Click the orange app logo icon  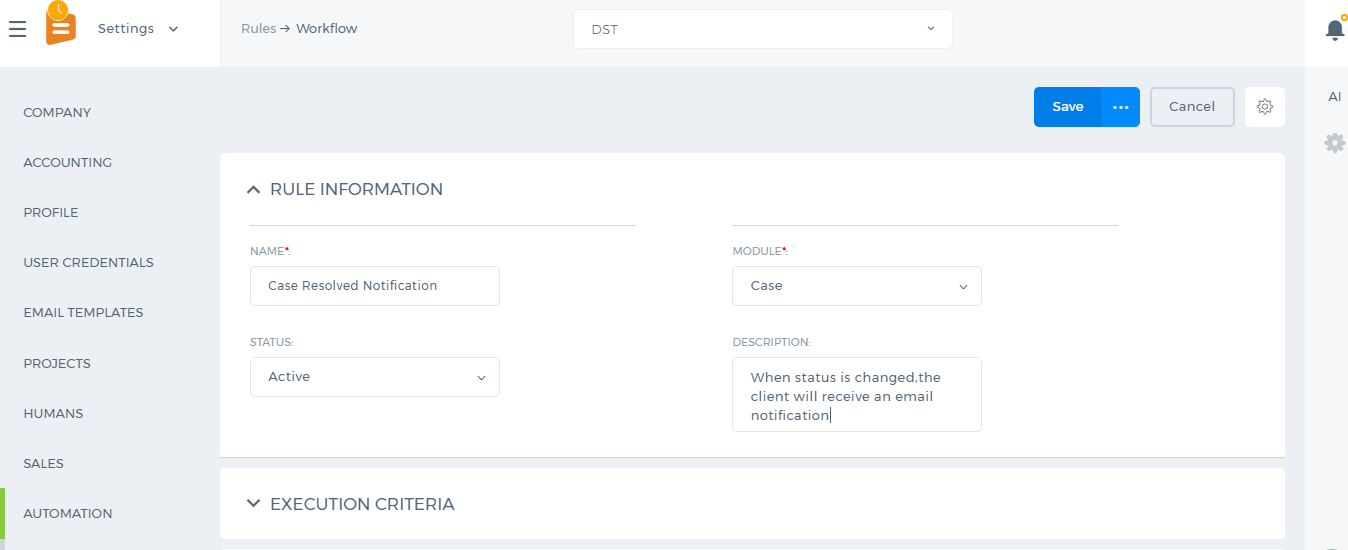pyautogui.click(x=60, y=24)
